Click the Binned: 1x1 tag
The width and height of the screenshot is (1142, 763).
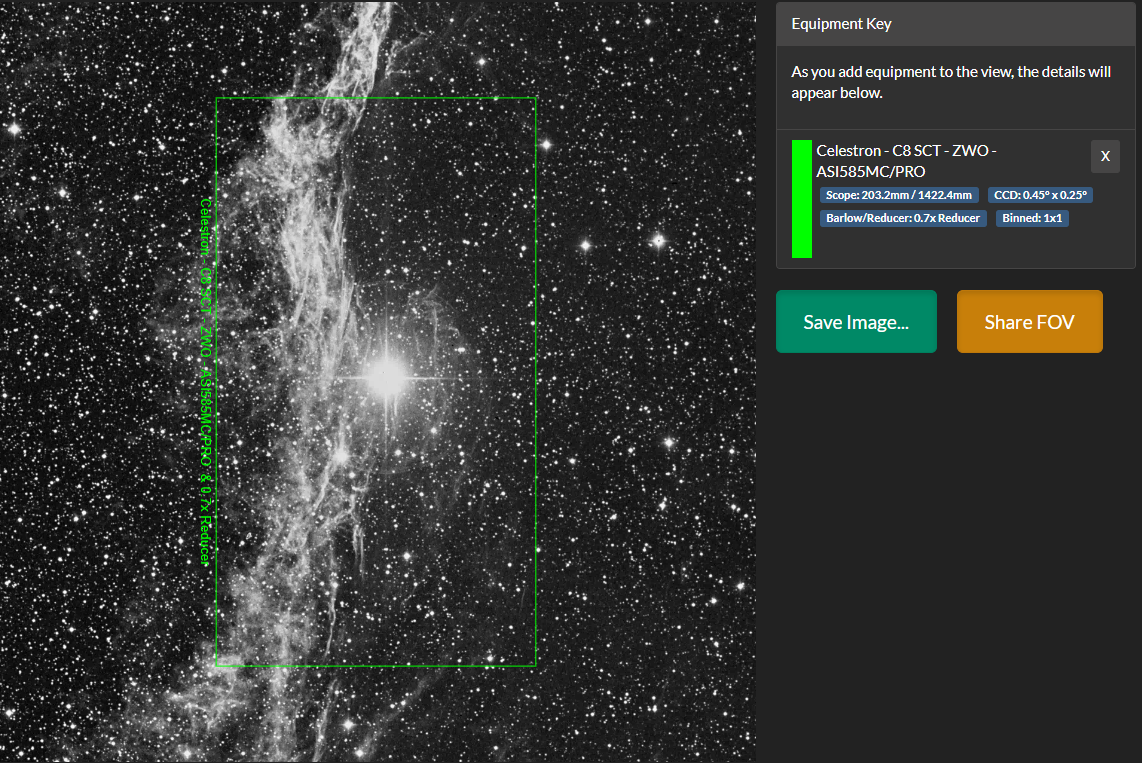point(1032,218)
